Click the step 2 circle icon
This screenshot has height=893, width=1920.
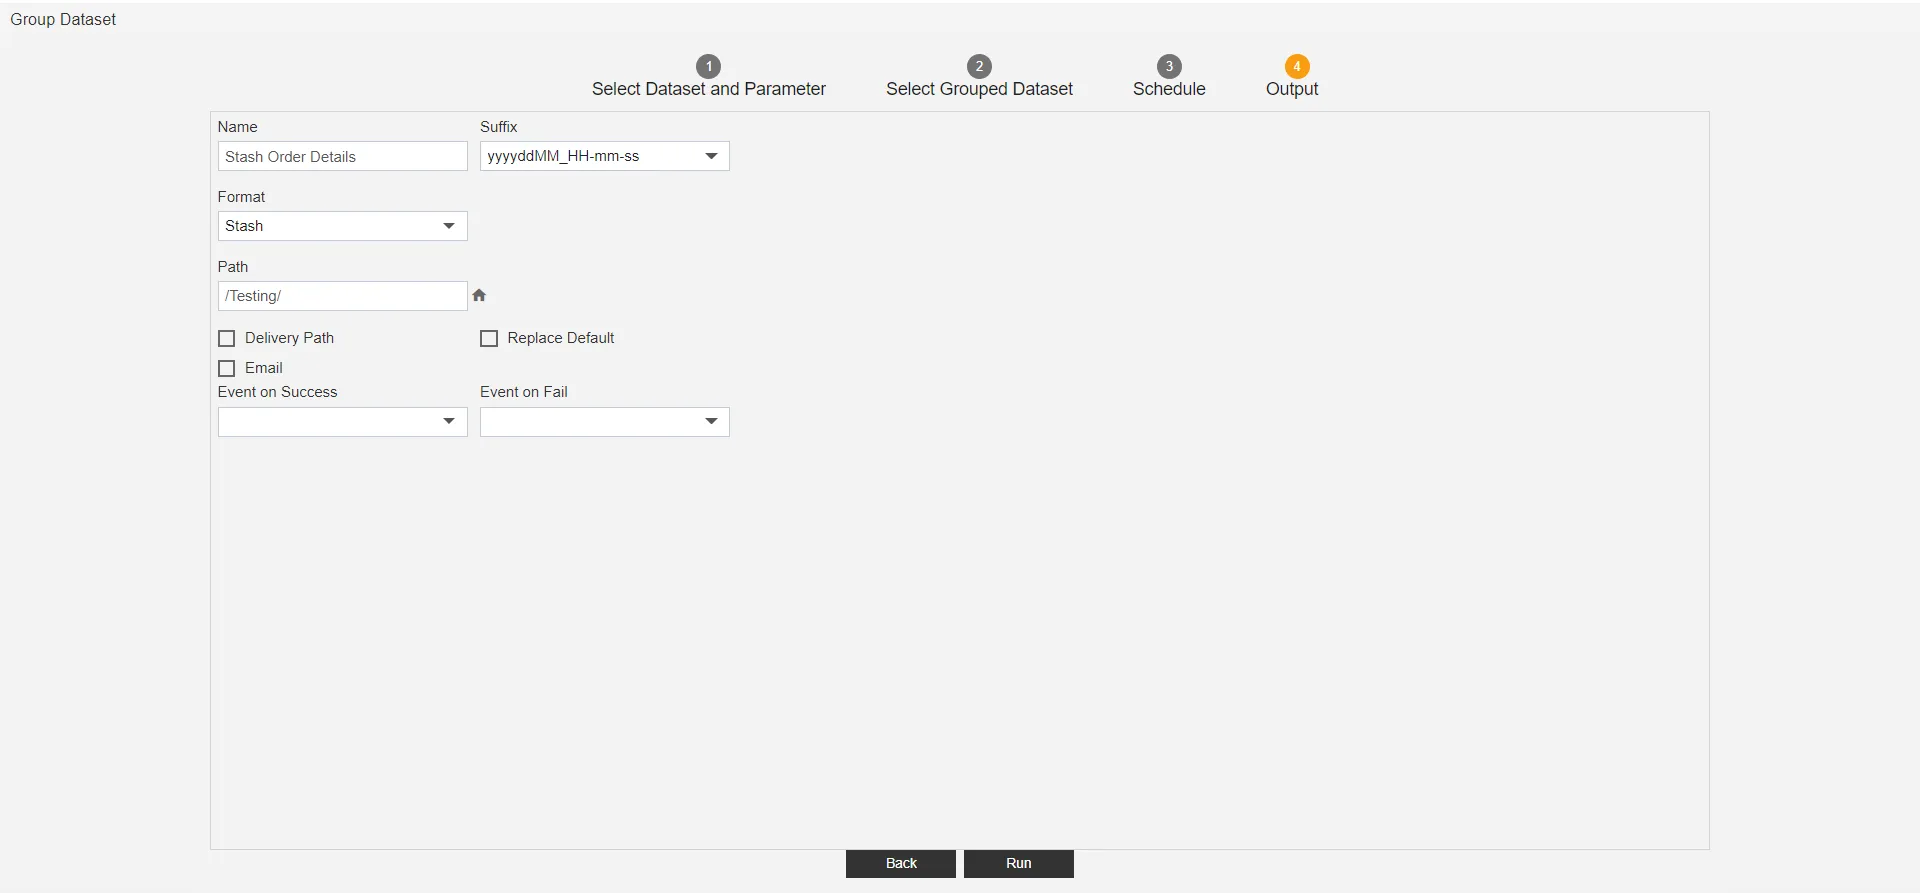(979, 66)
